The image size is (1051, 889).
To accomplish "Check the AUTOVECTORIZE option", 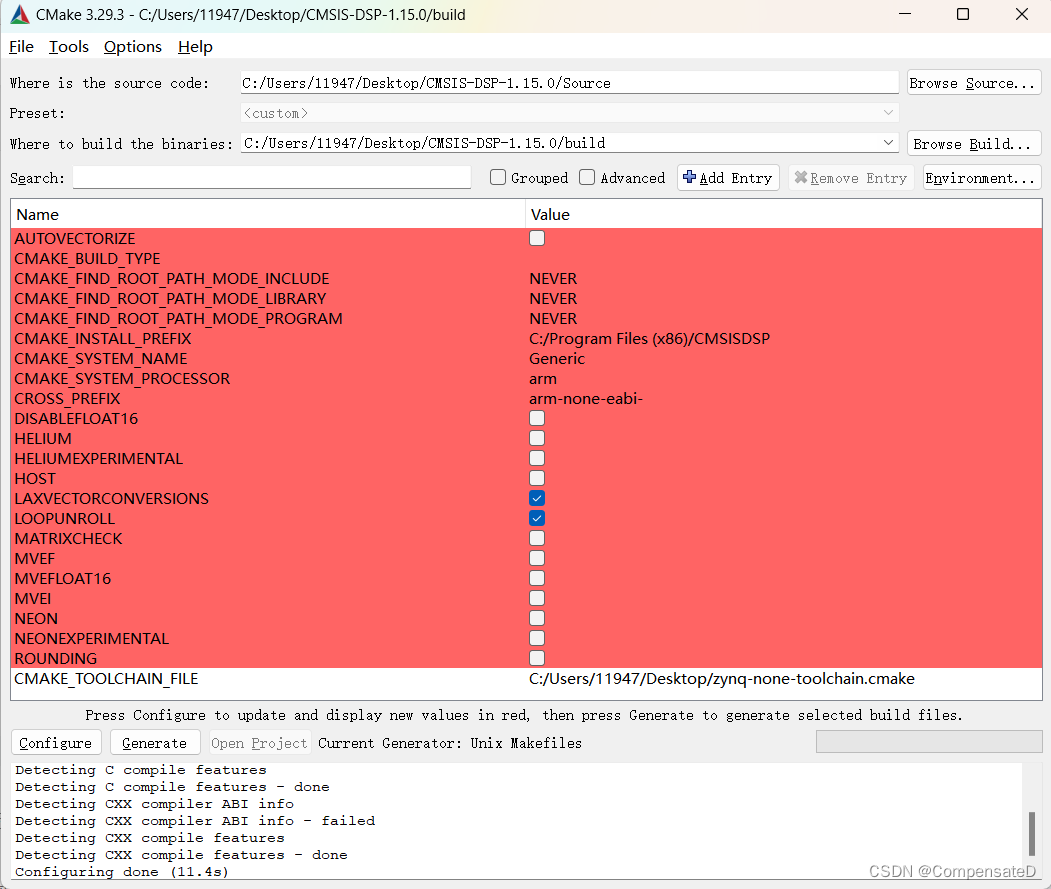I will click(x=537, y=238).
